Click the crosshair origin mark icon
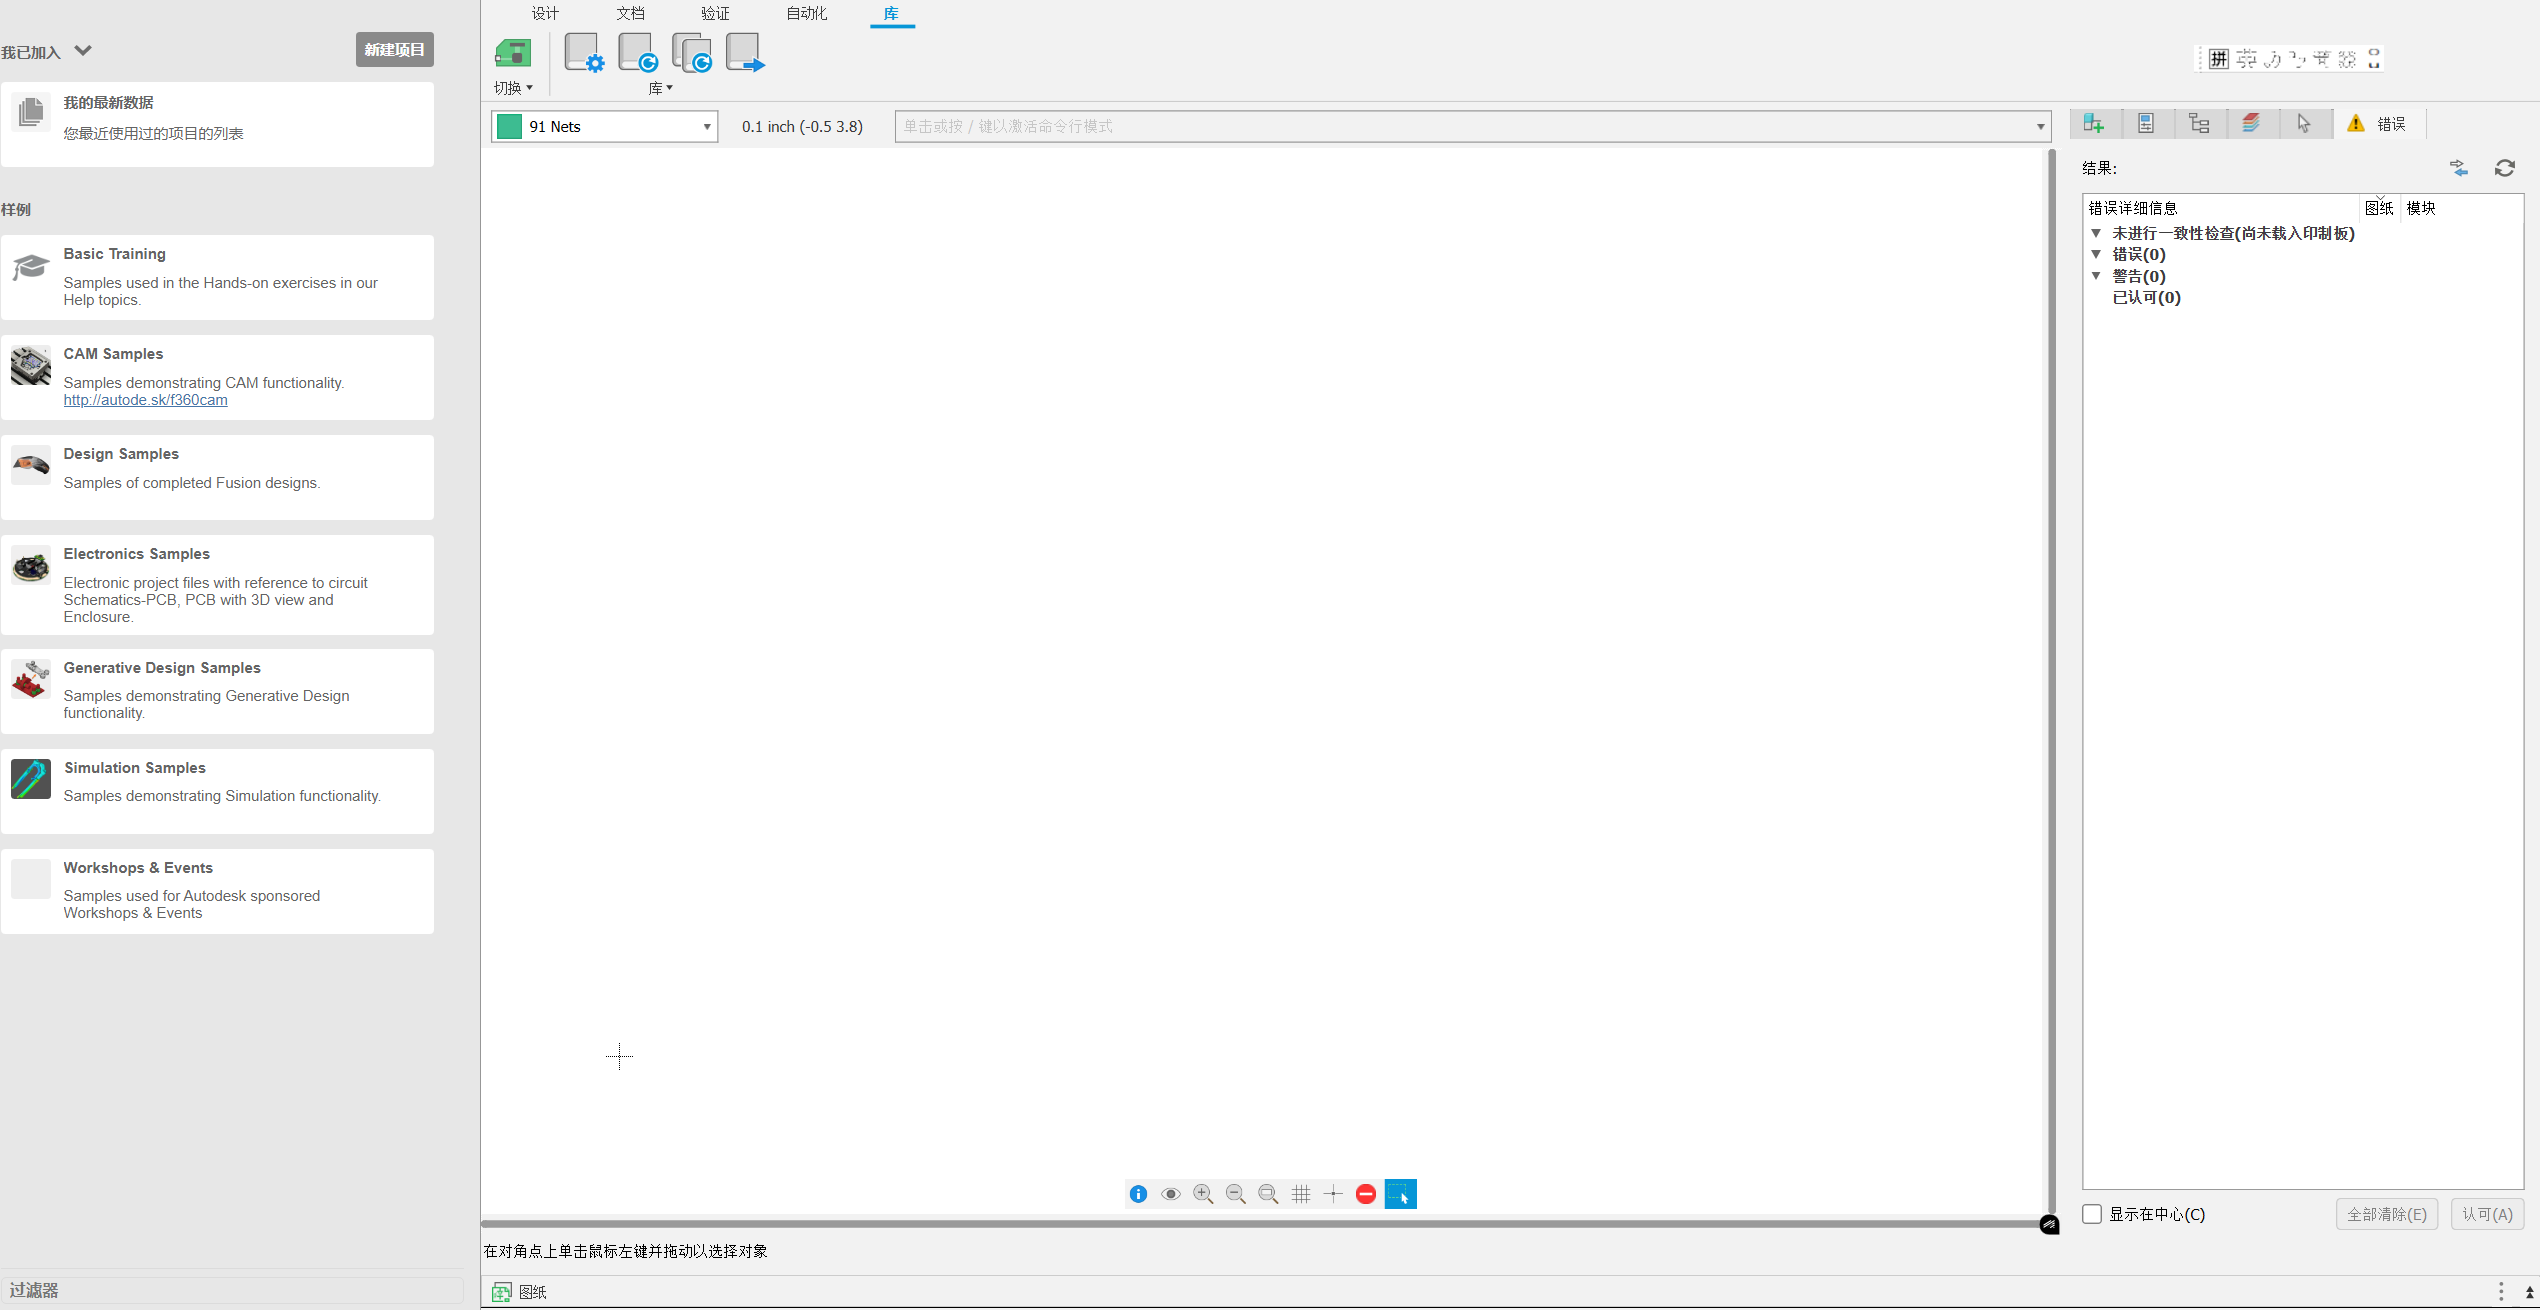 coord(1333,1194)
